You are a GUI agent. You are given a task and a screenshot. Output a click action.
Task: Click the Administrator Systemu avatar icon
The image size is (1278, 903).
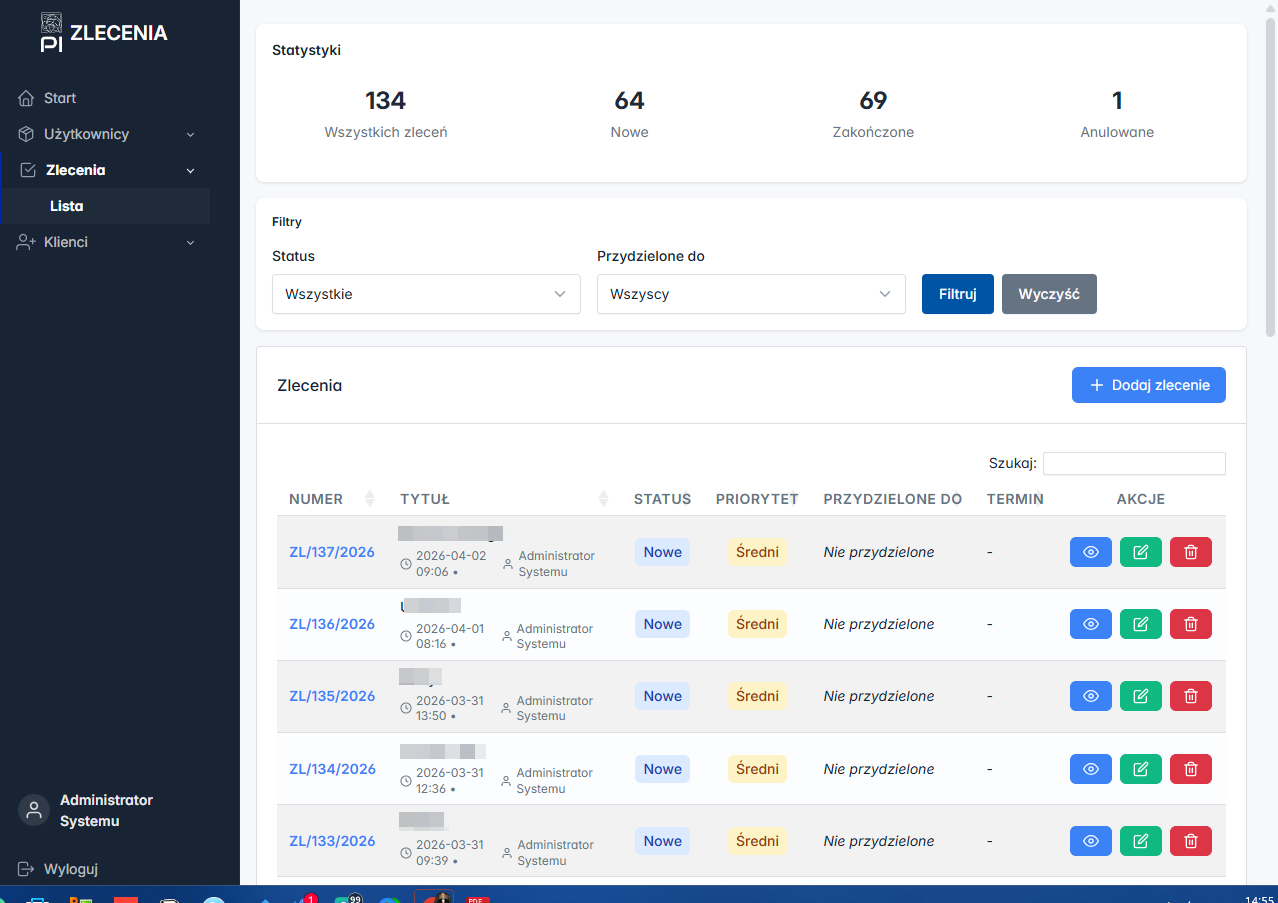34,810
